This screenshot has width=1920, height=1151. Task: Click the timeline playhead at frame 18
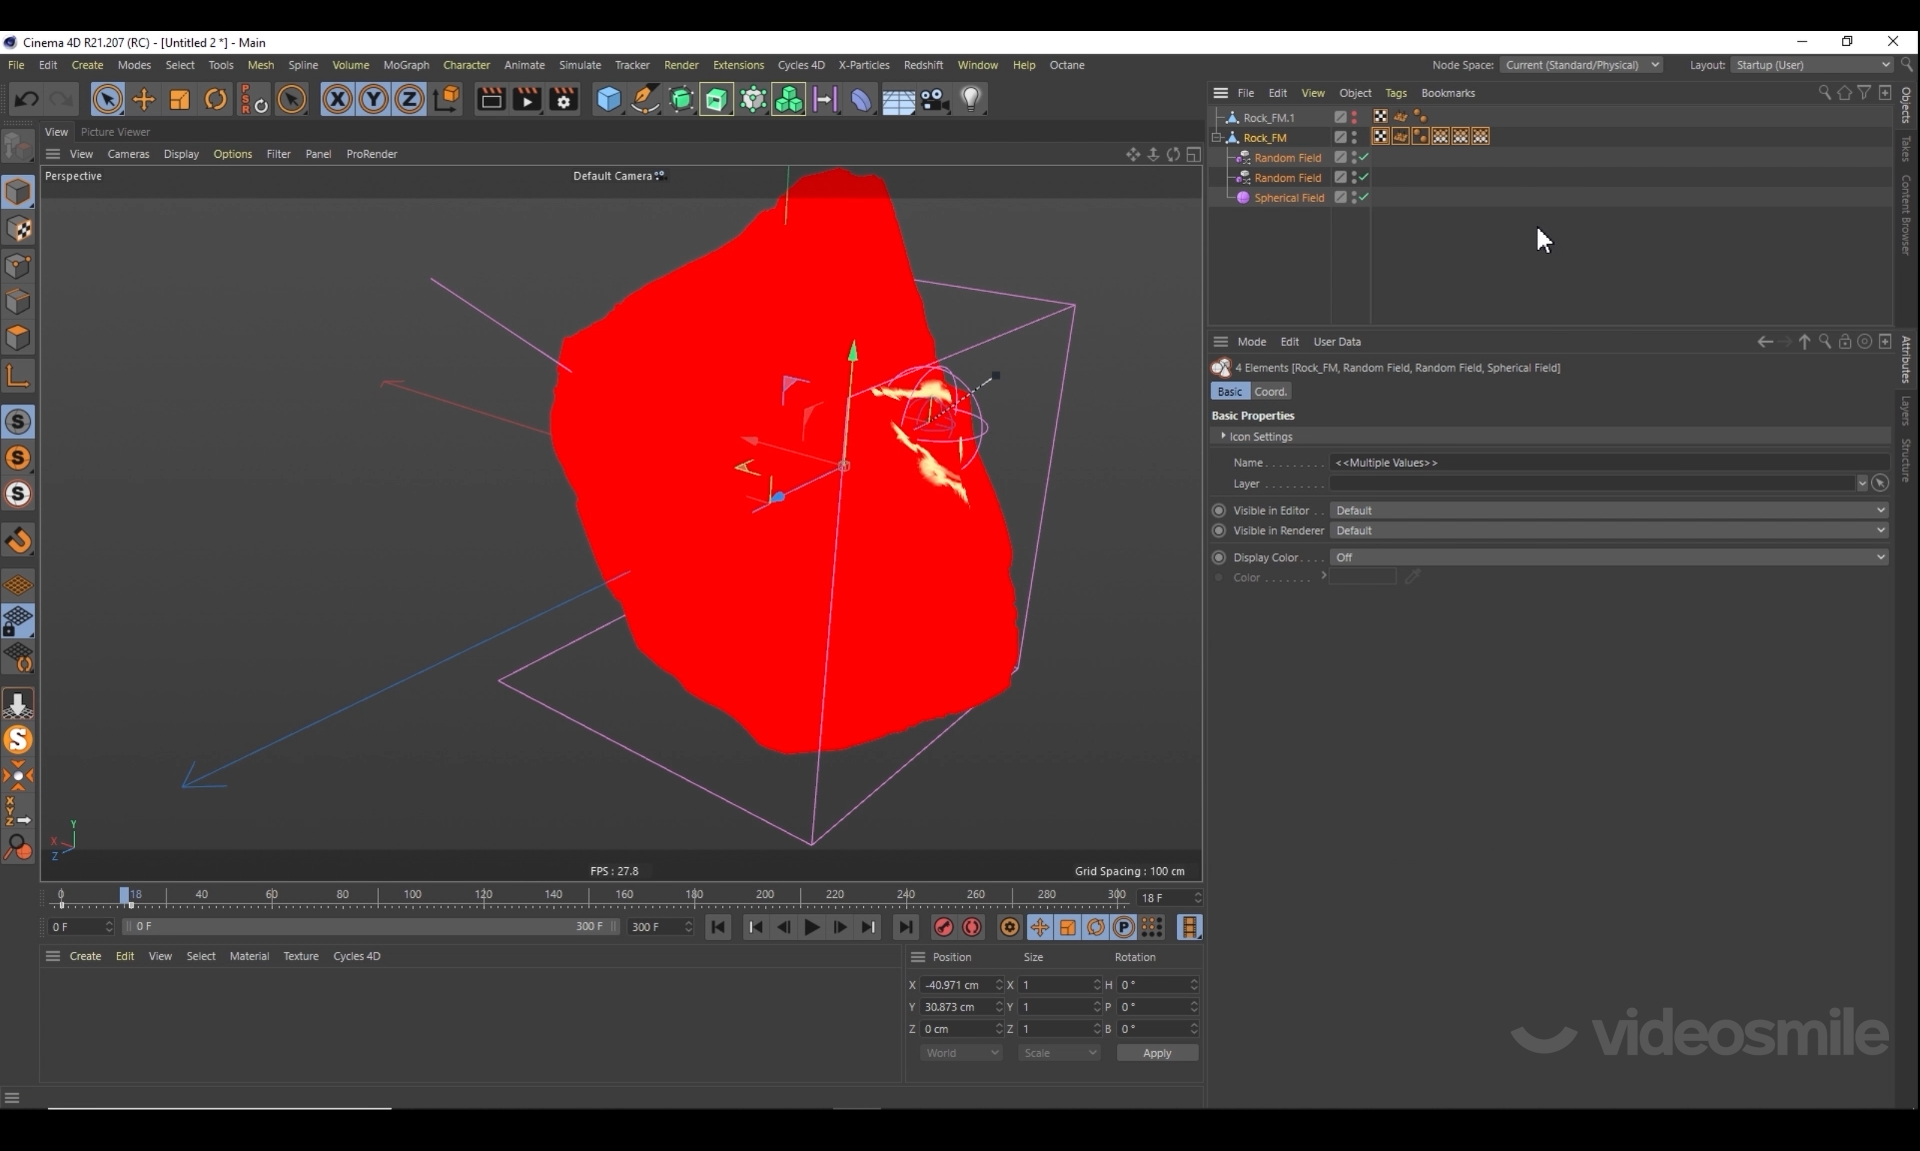pos(125,895)
